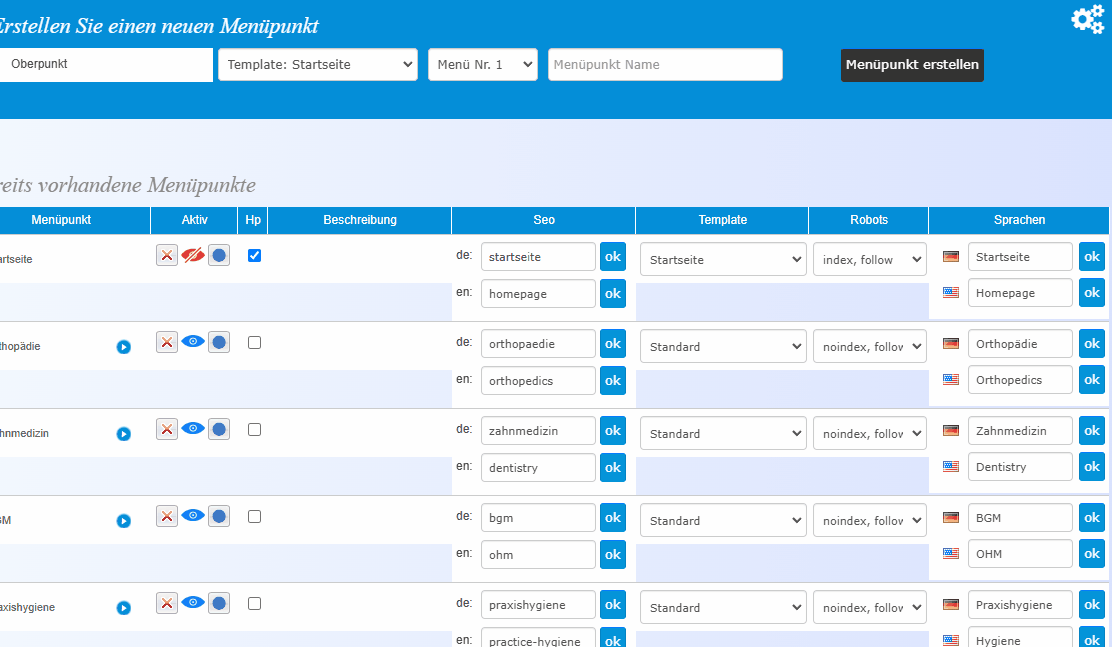The height and width of the screenshot is (647, 1112).
Task: Open the settings gears icon
Action: coord(1087,19)
